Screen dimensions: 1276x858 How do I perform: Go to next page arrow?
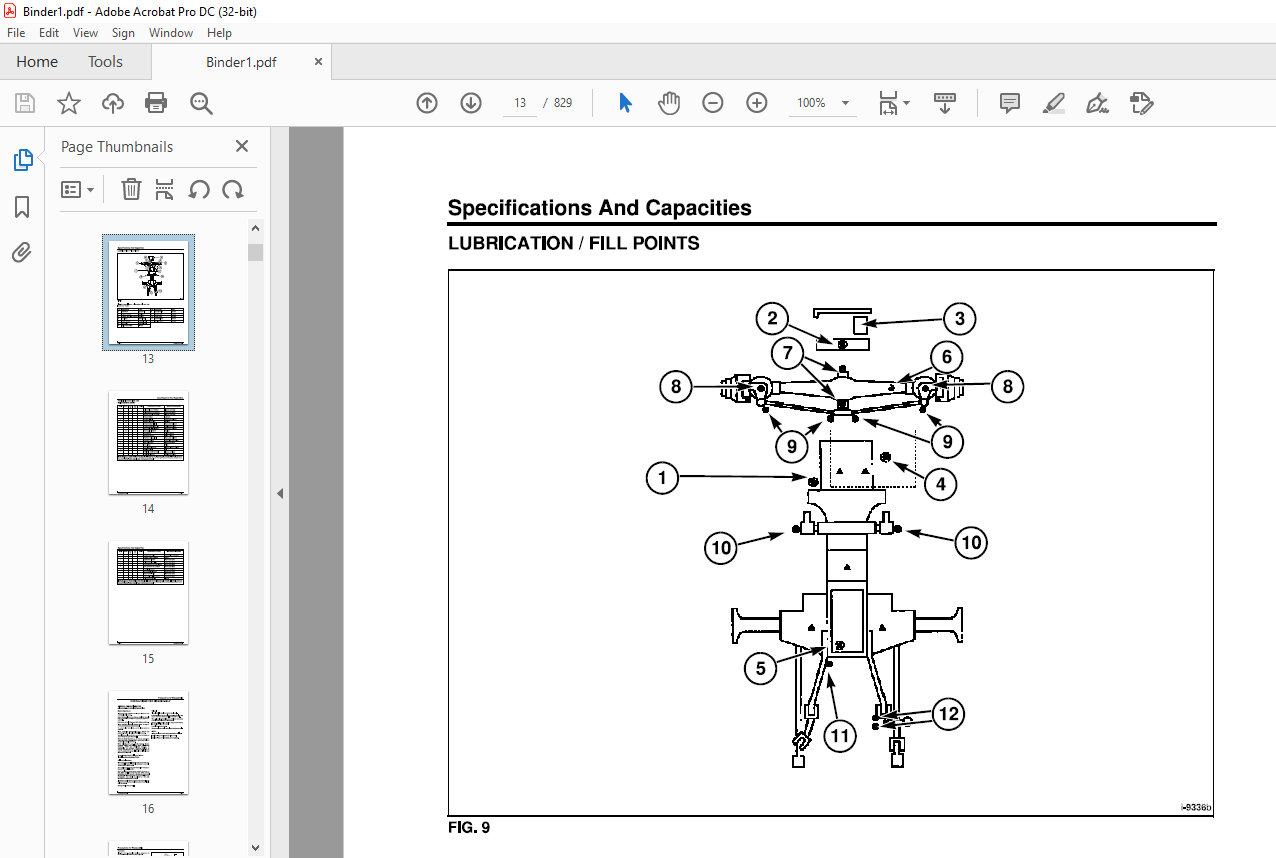(471, 103)
